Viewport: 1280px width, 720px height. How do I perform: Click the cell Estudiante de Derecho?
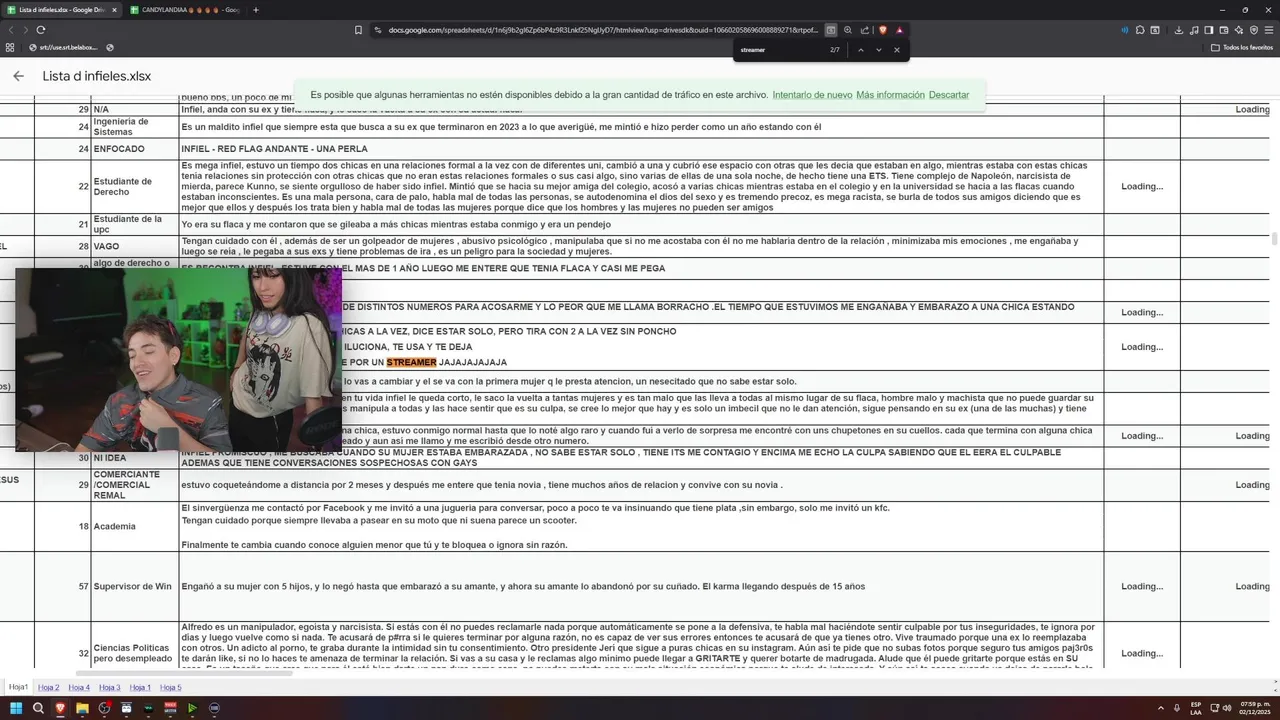(x=134, y=186)
